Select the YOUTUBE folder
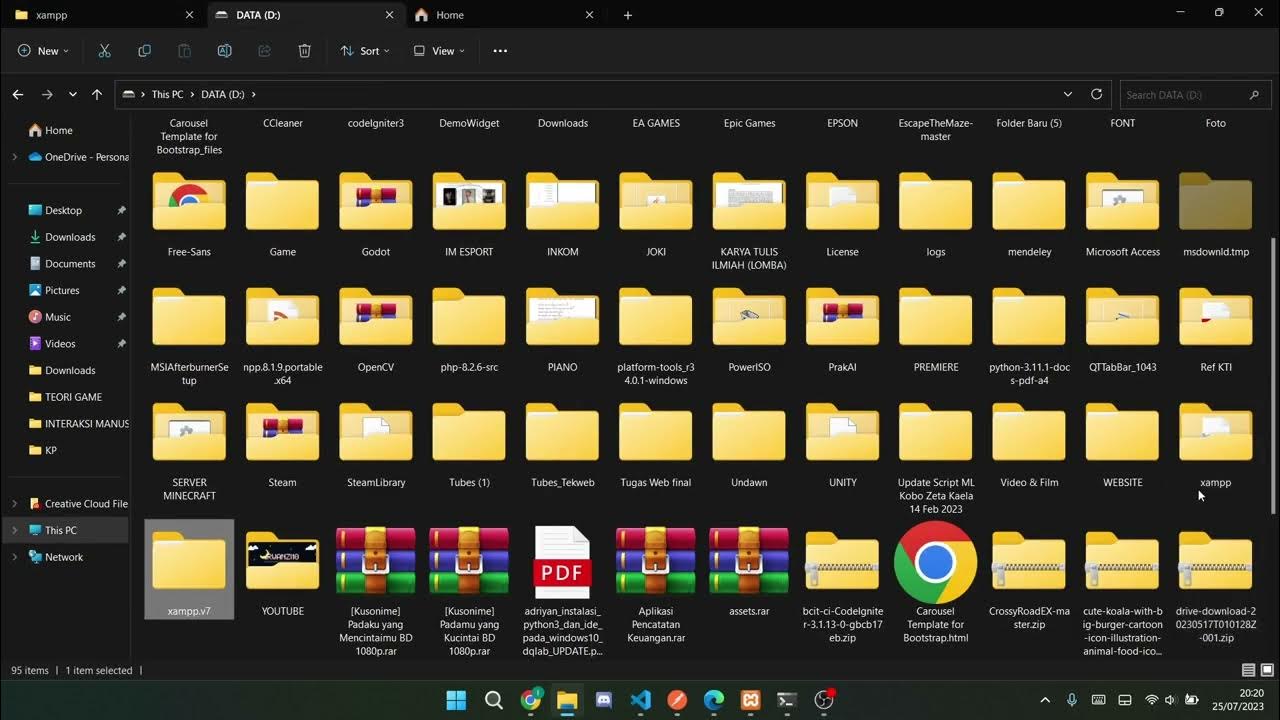1280x720 pixels. coord(282,573)
